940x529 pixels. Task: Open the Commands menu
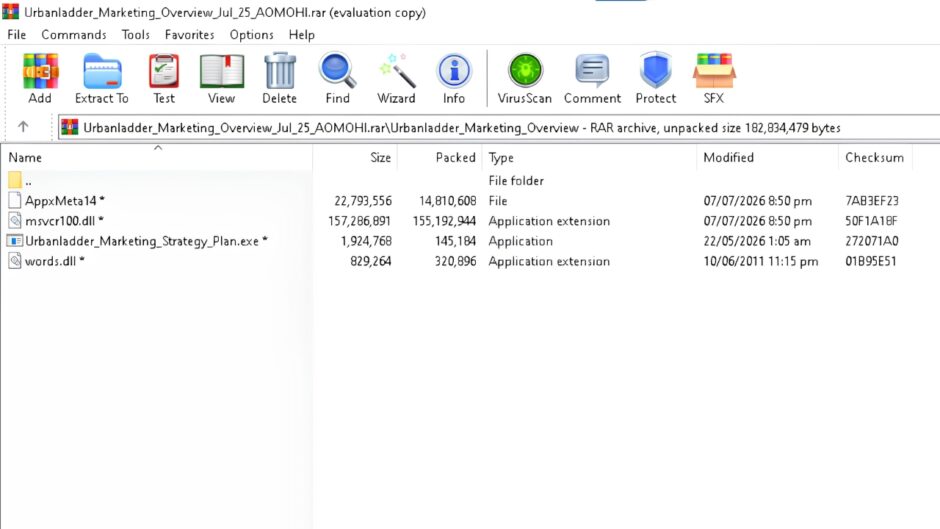tap(74, 35)
